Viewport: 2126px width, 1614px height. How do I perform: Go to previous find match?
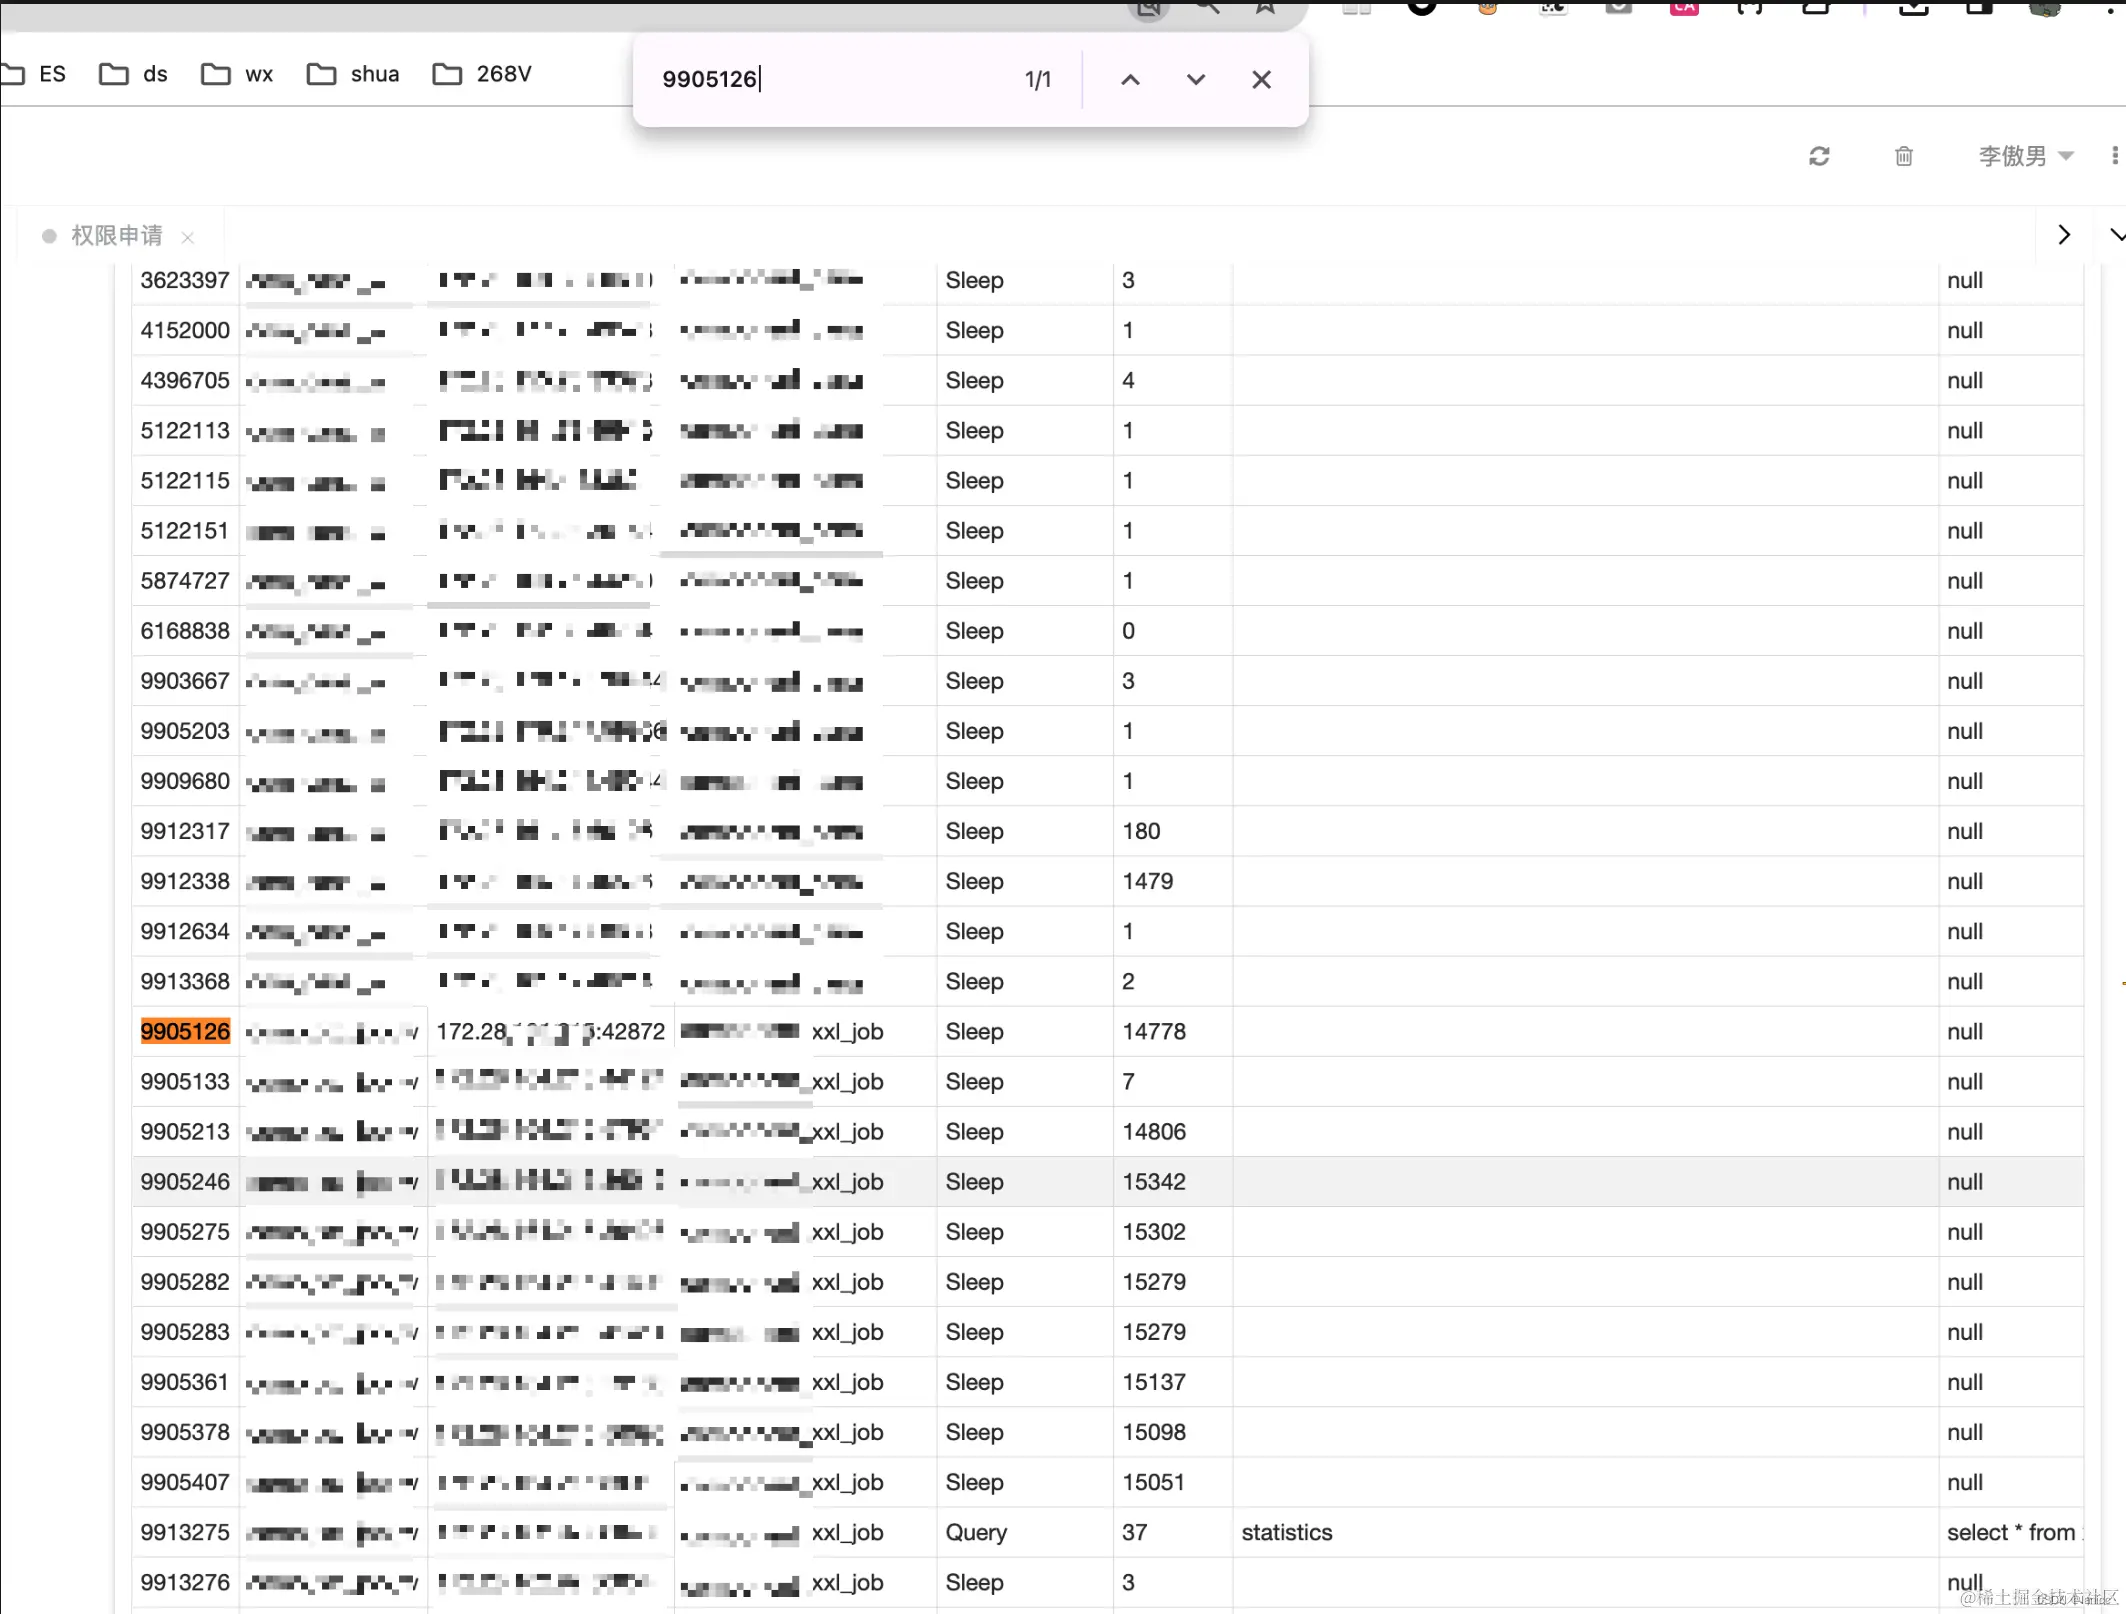pos(1130,80)
